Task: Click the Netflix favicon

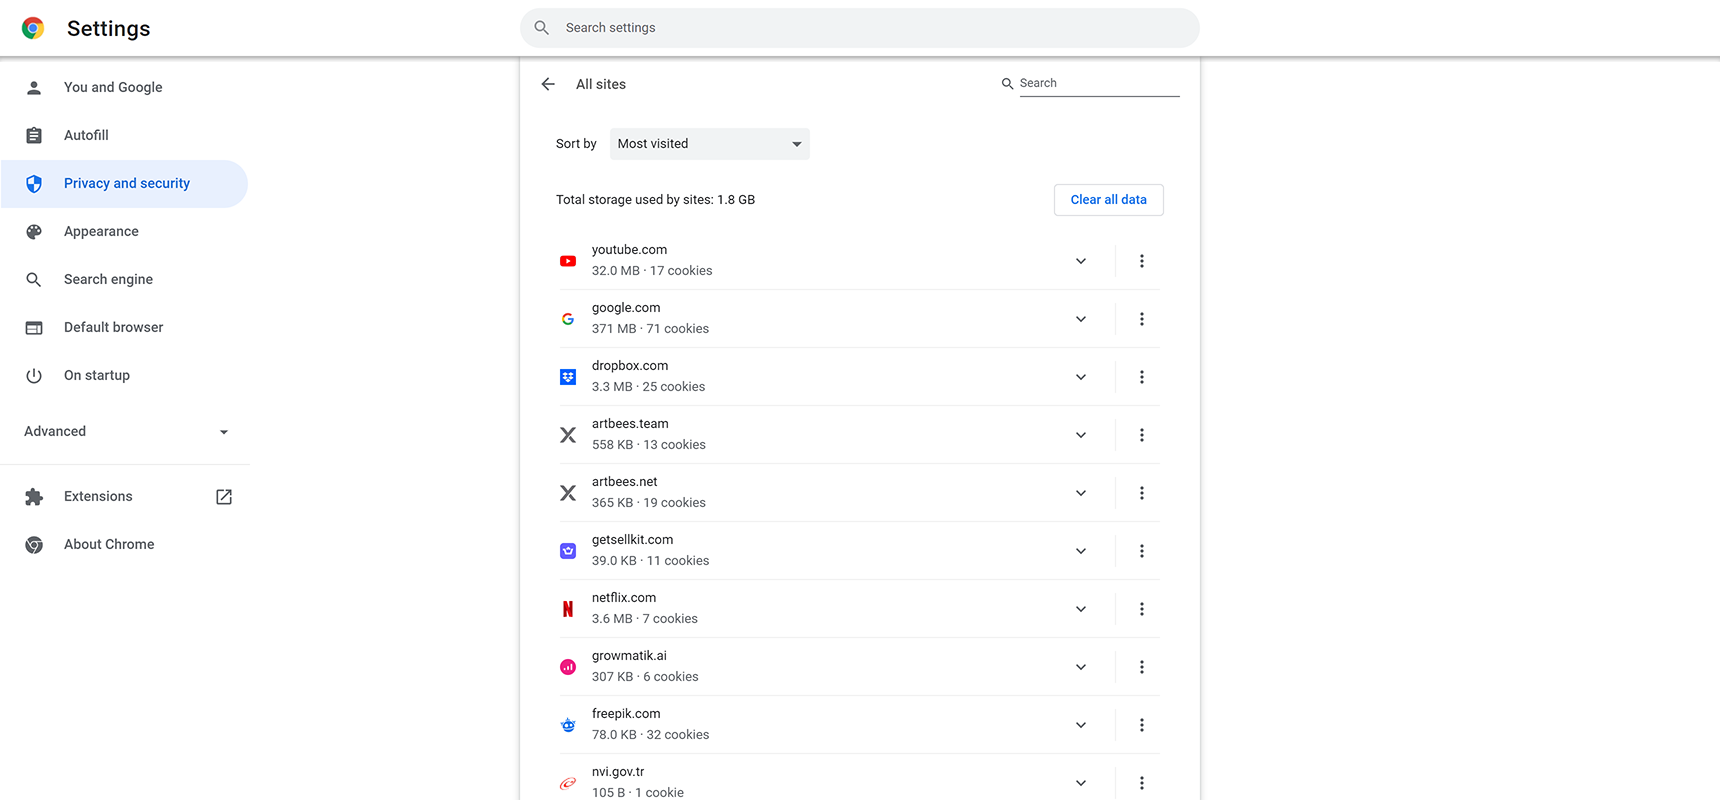Action: click(x=568, y=609)
